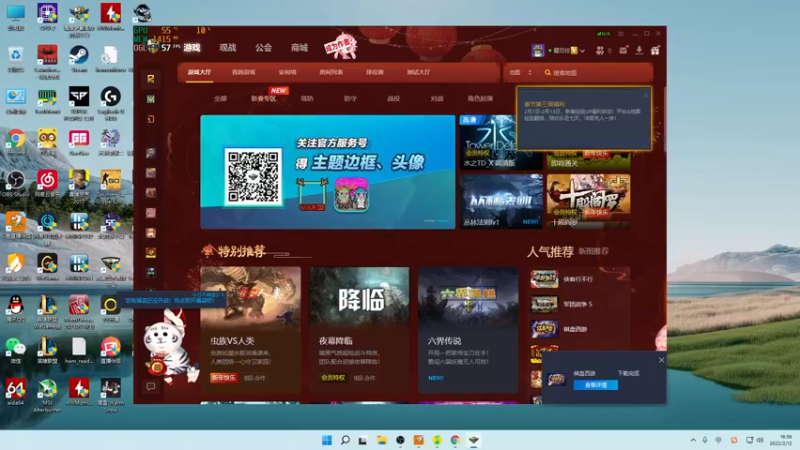This screenshot has width=800, height=450.
Task: Open the 公会 top navigation tab
Action: (263, 47)
